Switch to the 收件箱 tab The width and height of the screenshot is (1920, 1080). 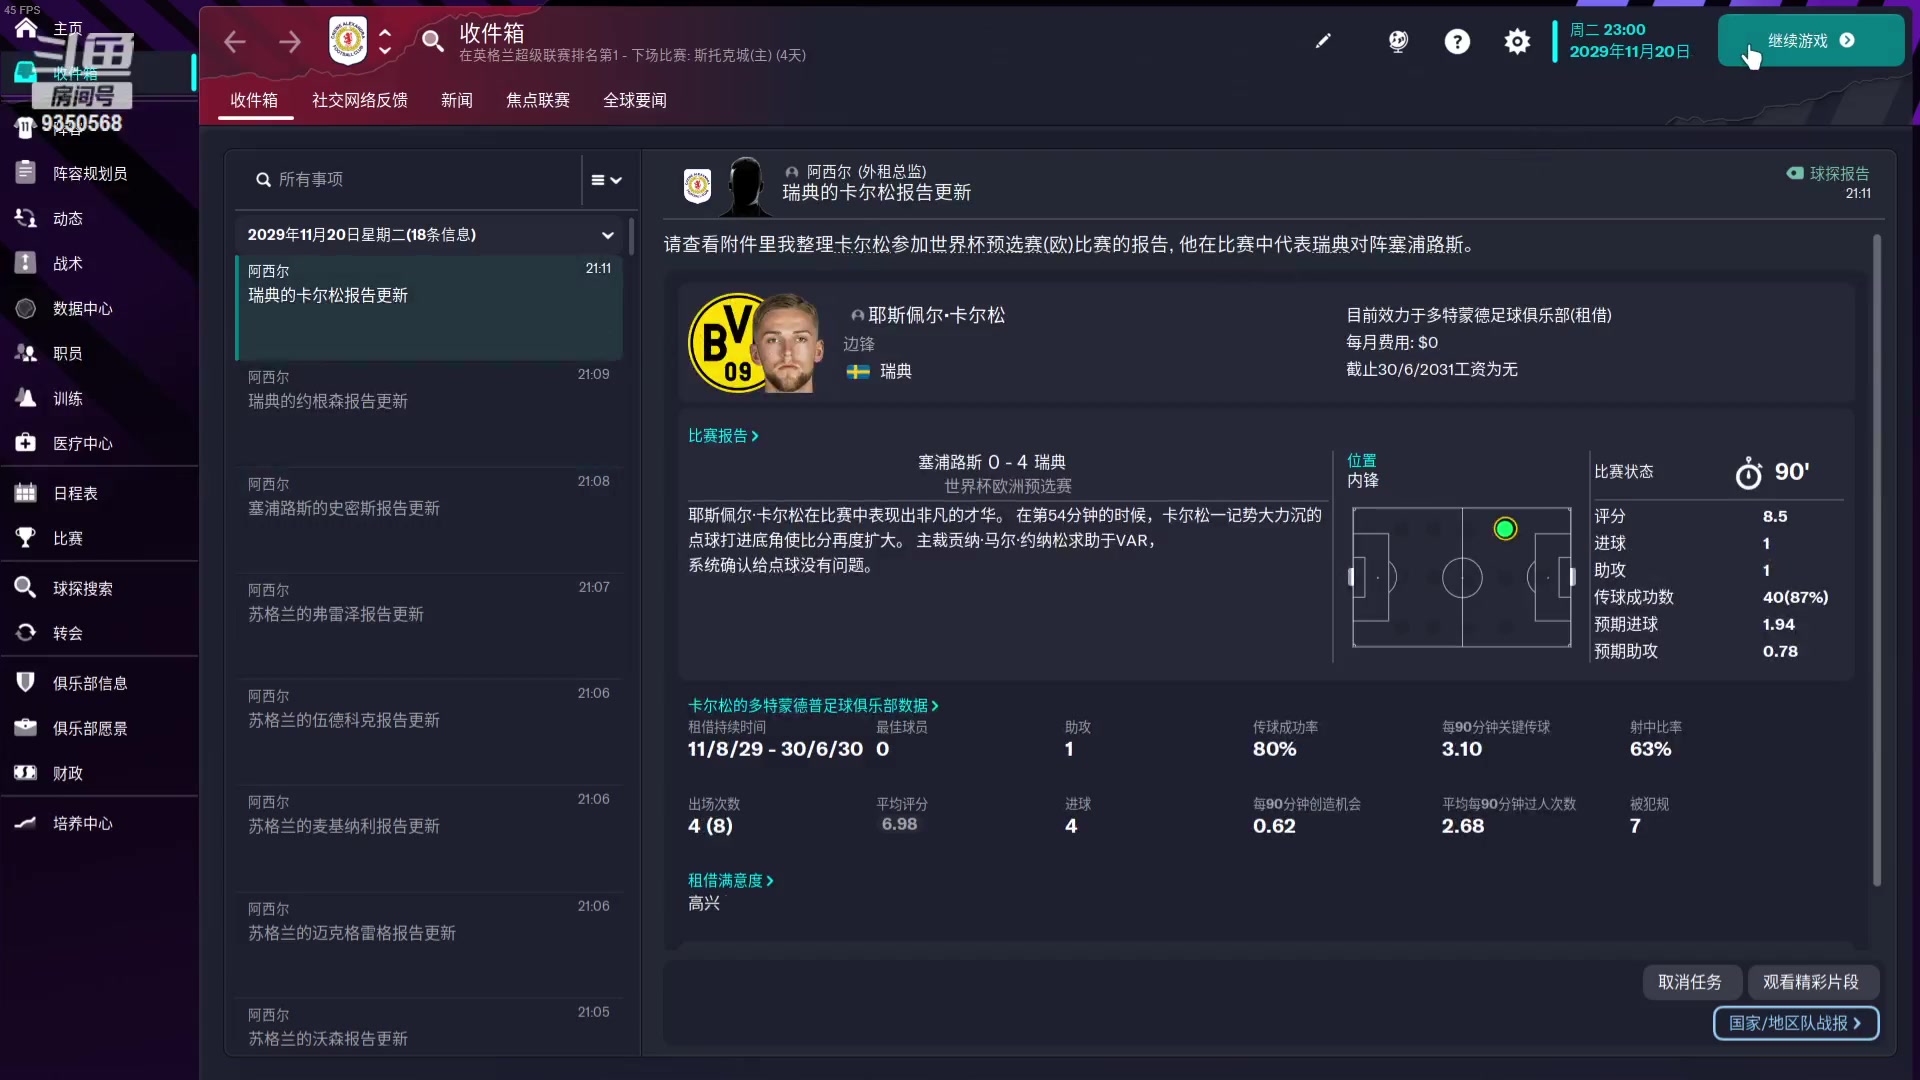click(254, 100)
